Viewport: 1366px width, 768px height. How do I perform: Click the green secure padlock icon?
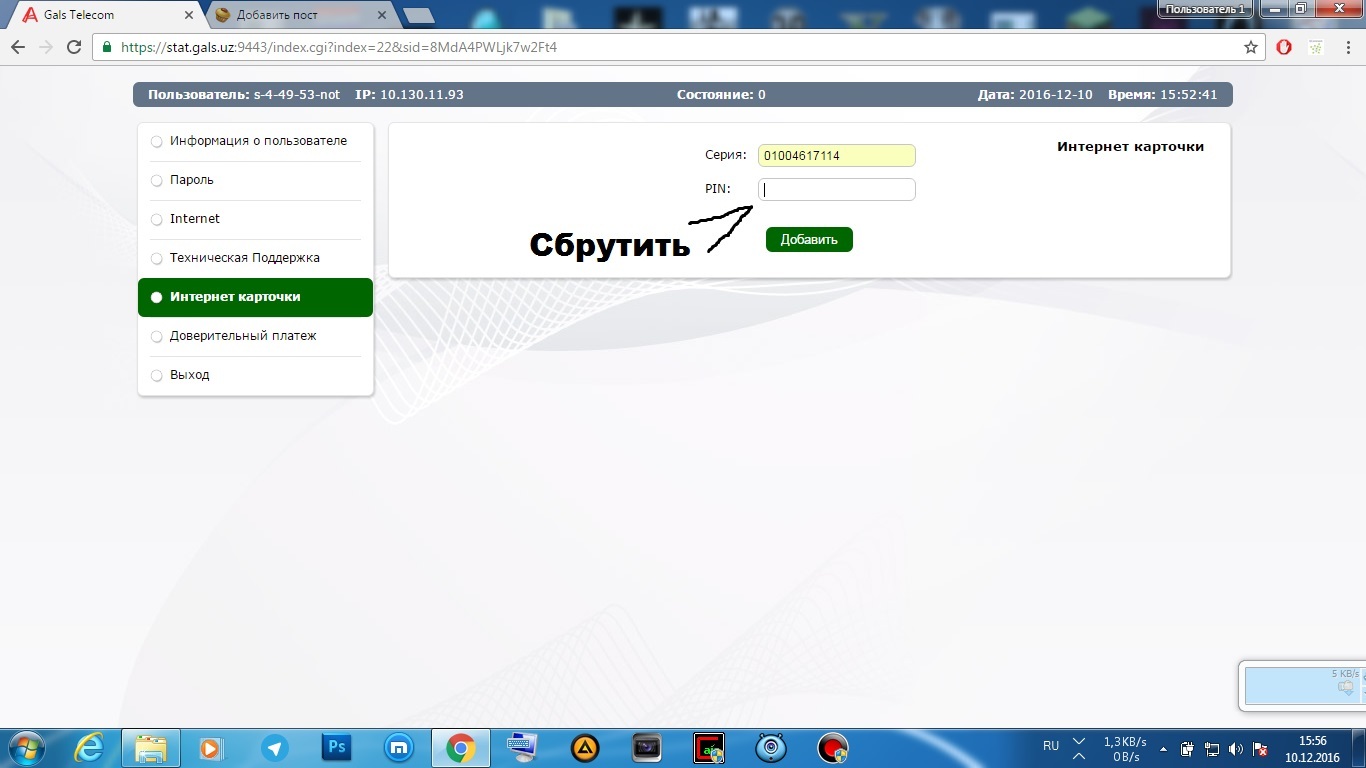(x=107, y=47)
